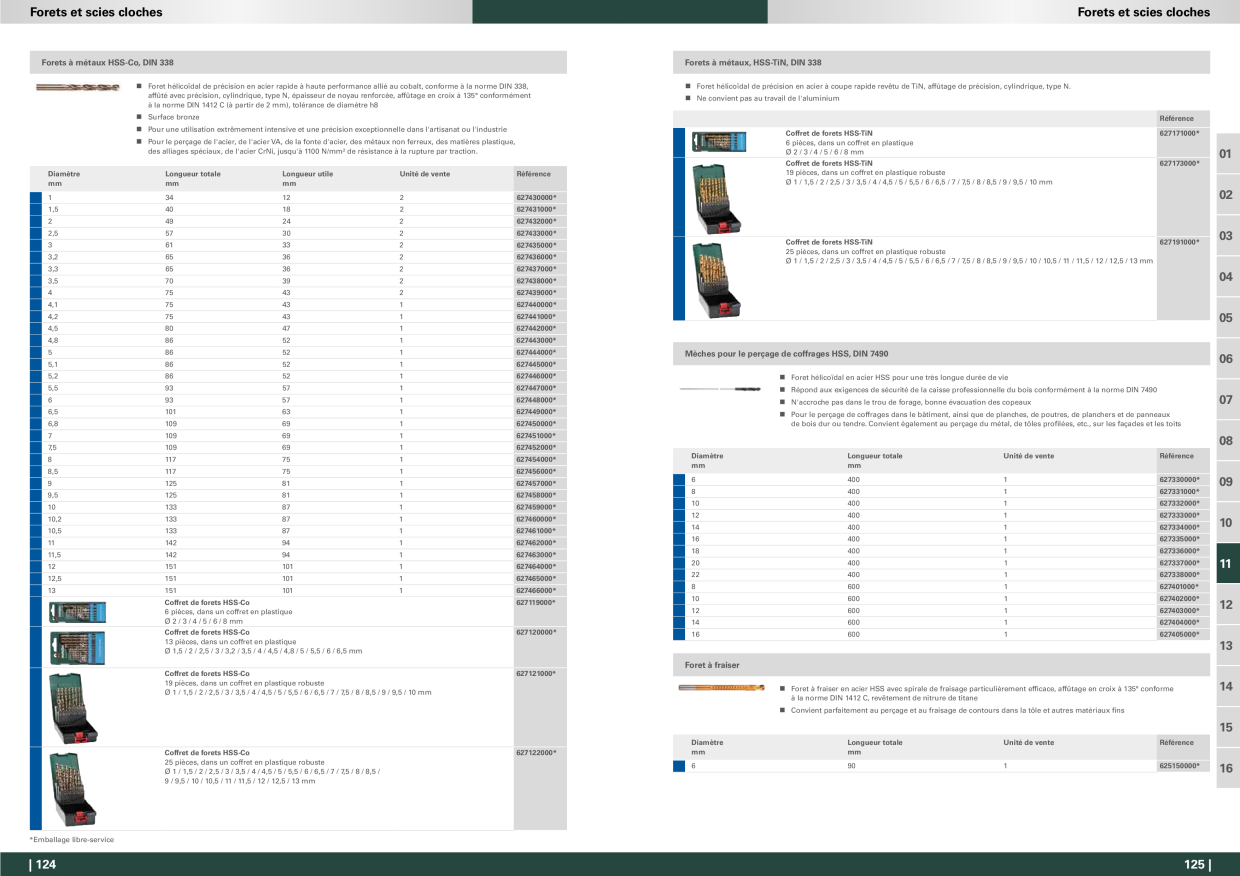Screen dimensions: 1240x876
Task: Go to chapter tab 12
Action: click(x=1227, y=605)
